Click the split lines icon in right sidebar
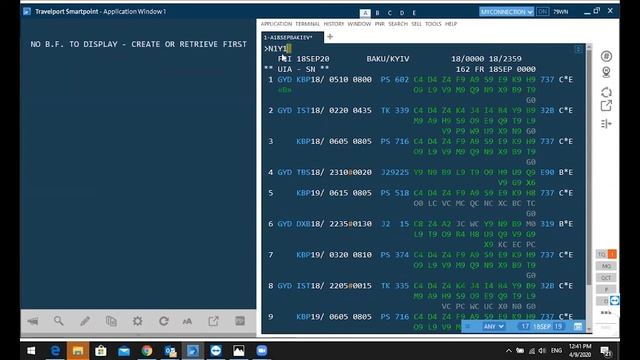The width and height of the screenshot is (640, 360). pyautogui.click(x=607, y=124)
